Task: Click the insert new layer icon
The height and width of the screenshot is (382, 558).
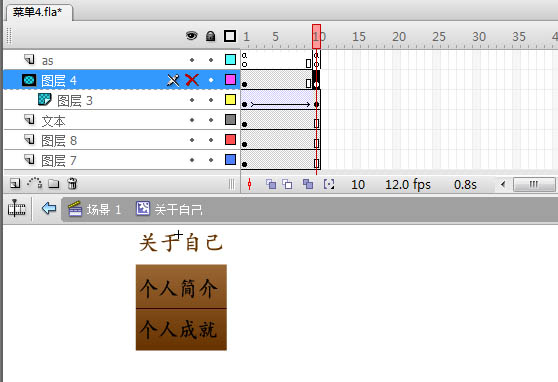Action: tap(15, 184)
